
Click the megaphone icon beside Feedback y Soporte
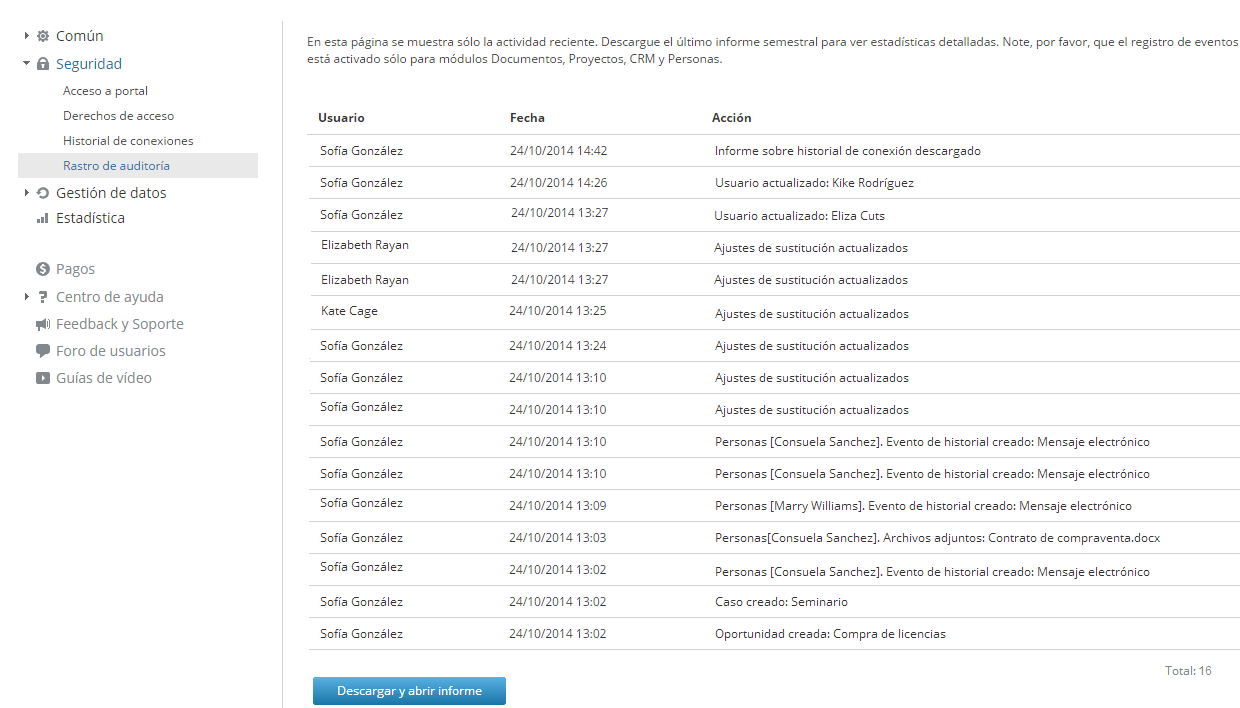pyautogui.click(x=43, y=324)
